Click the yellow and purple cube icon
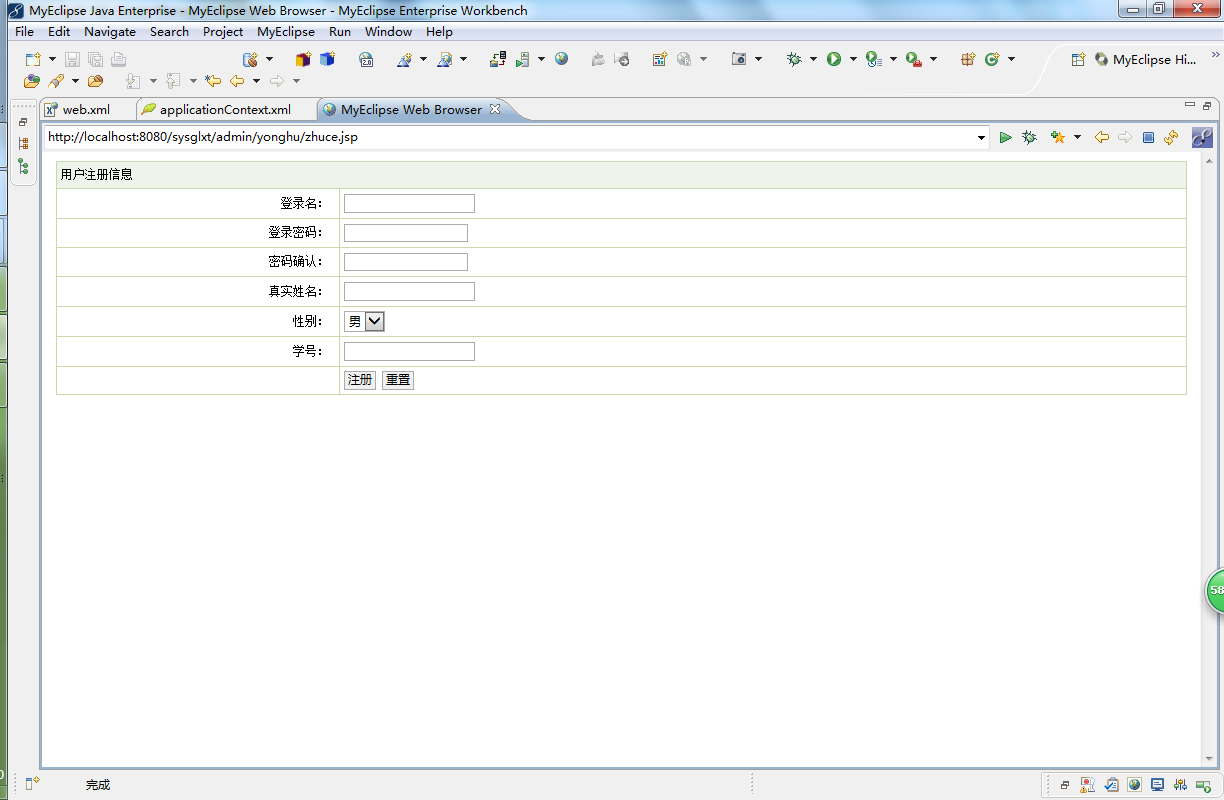Viewport: 1224px width, 800px height. pyautogui.click(x=303, y=60)
